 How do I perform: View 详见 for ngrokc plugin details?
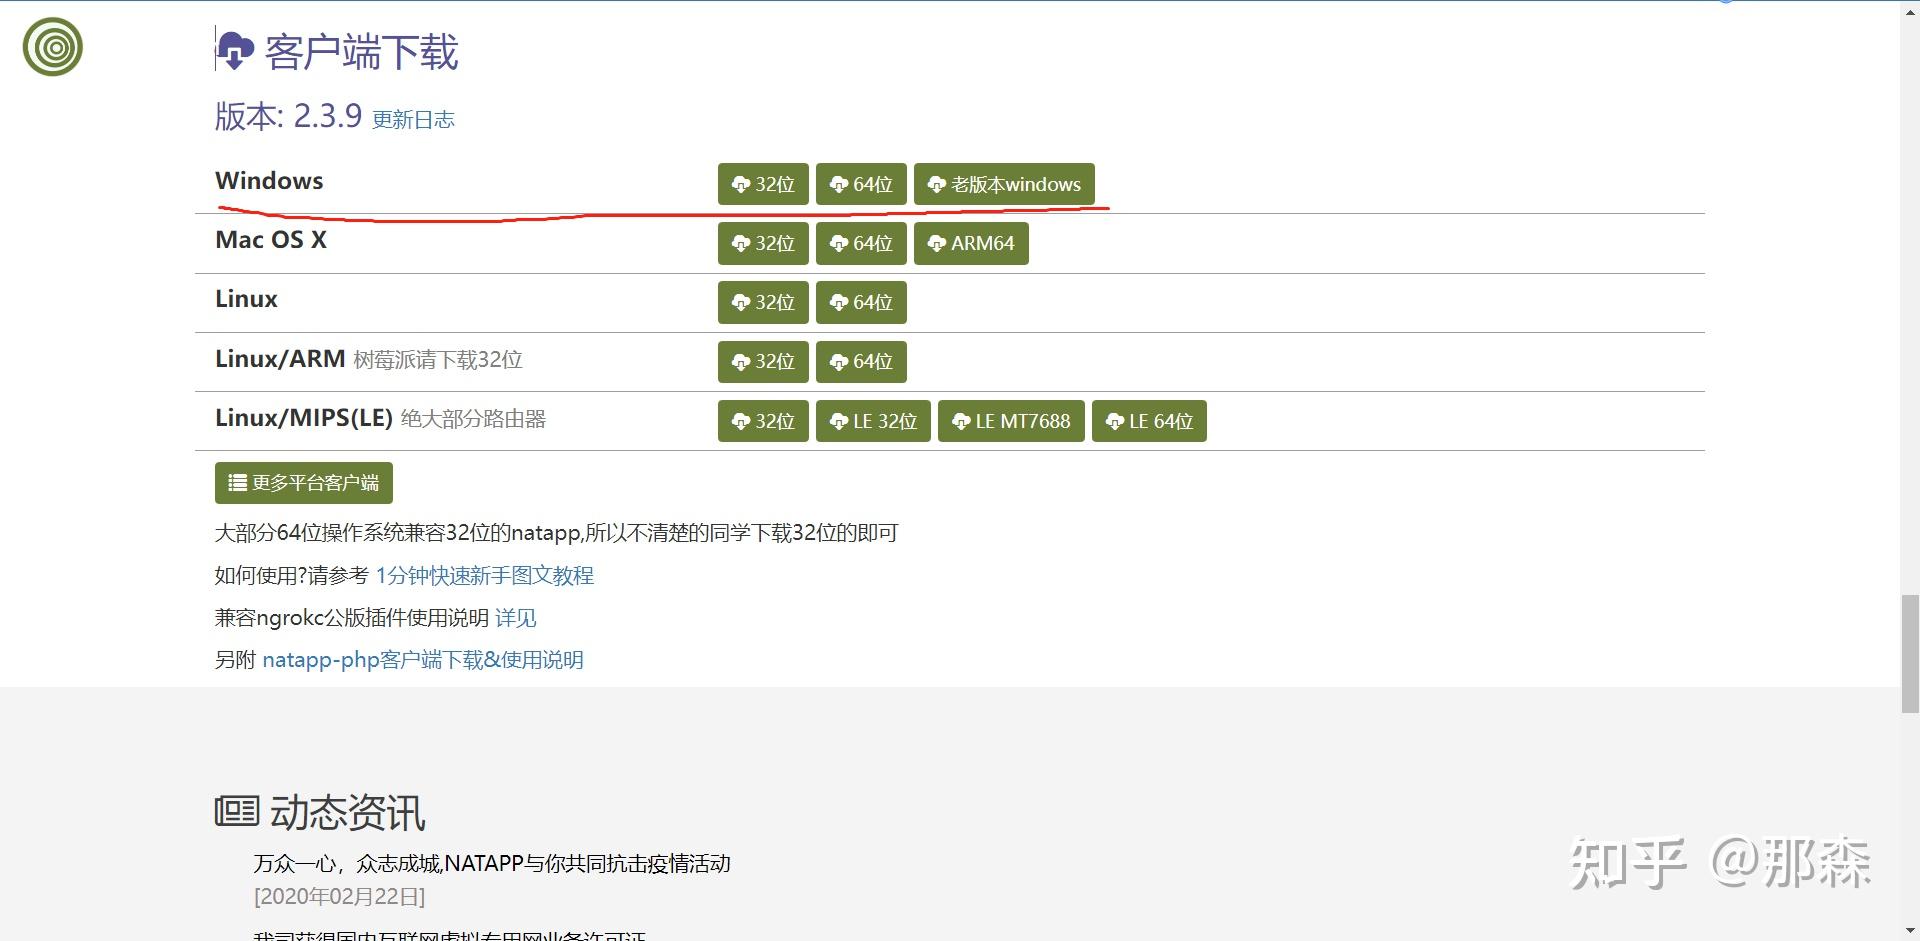(x=515, y=618)
